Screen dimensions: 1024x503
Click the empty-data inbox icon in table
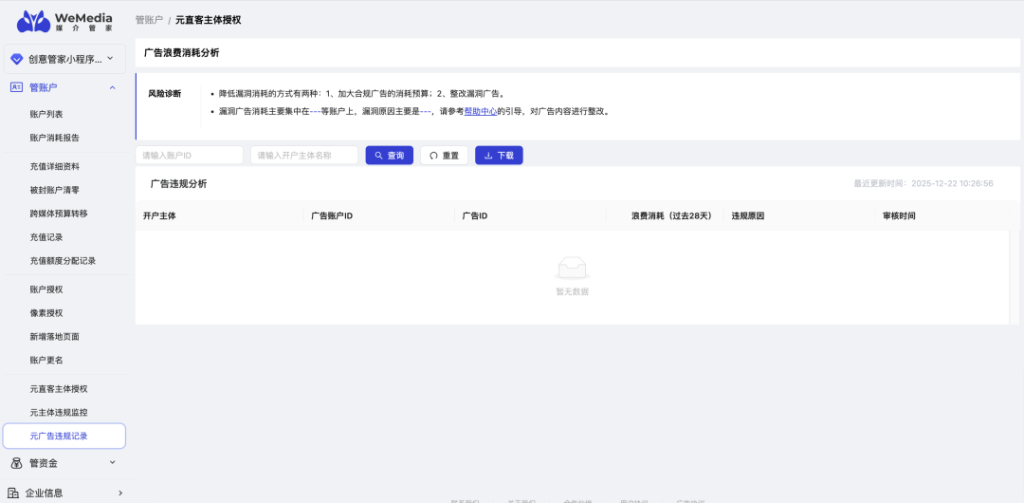(x=572, y=268)
